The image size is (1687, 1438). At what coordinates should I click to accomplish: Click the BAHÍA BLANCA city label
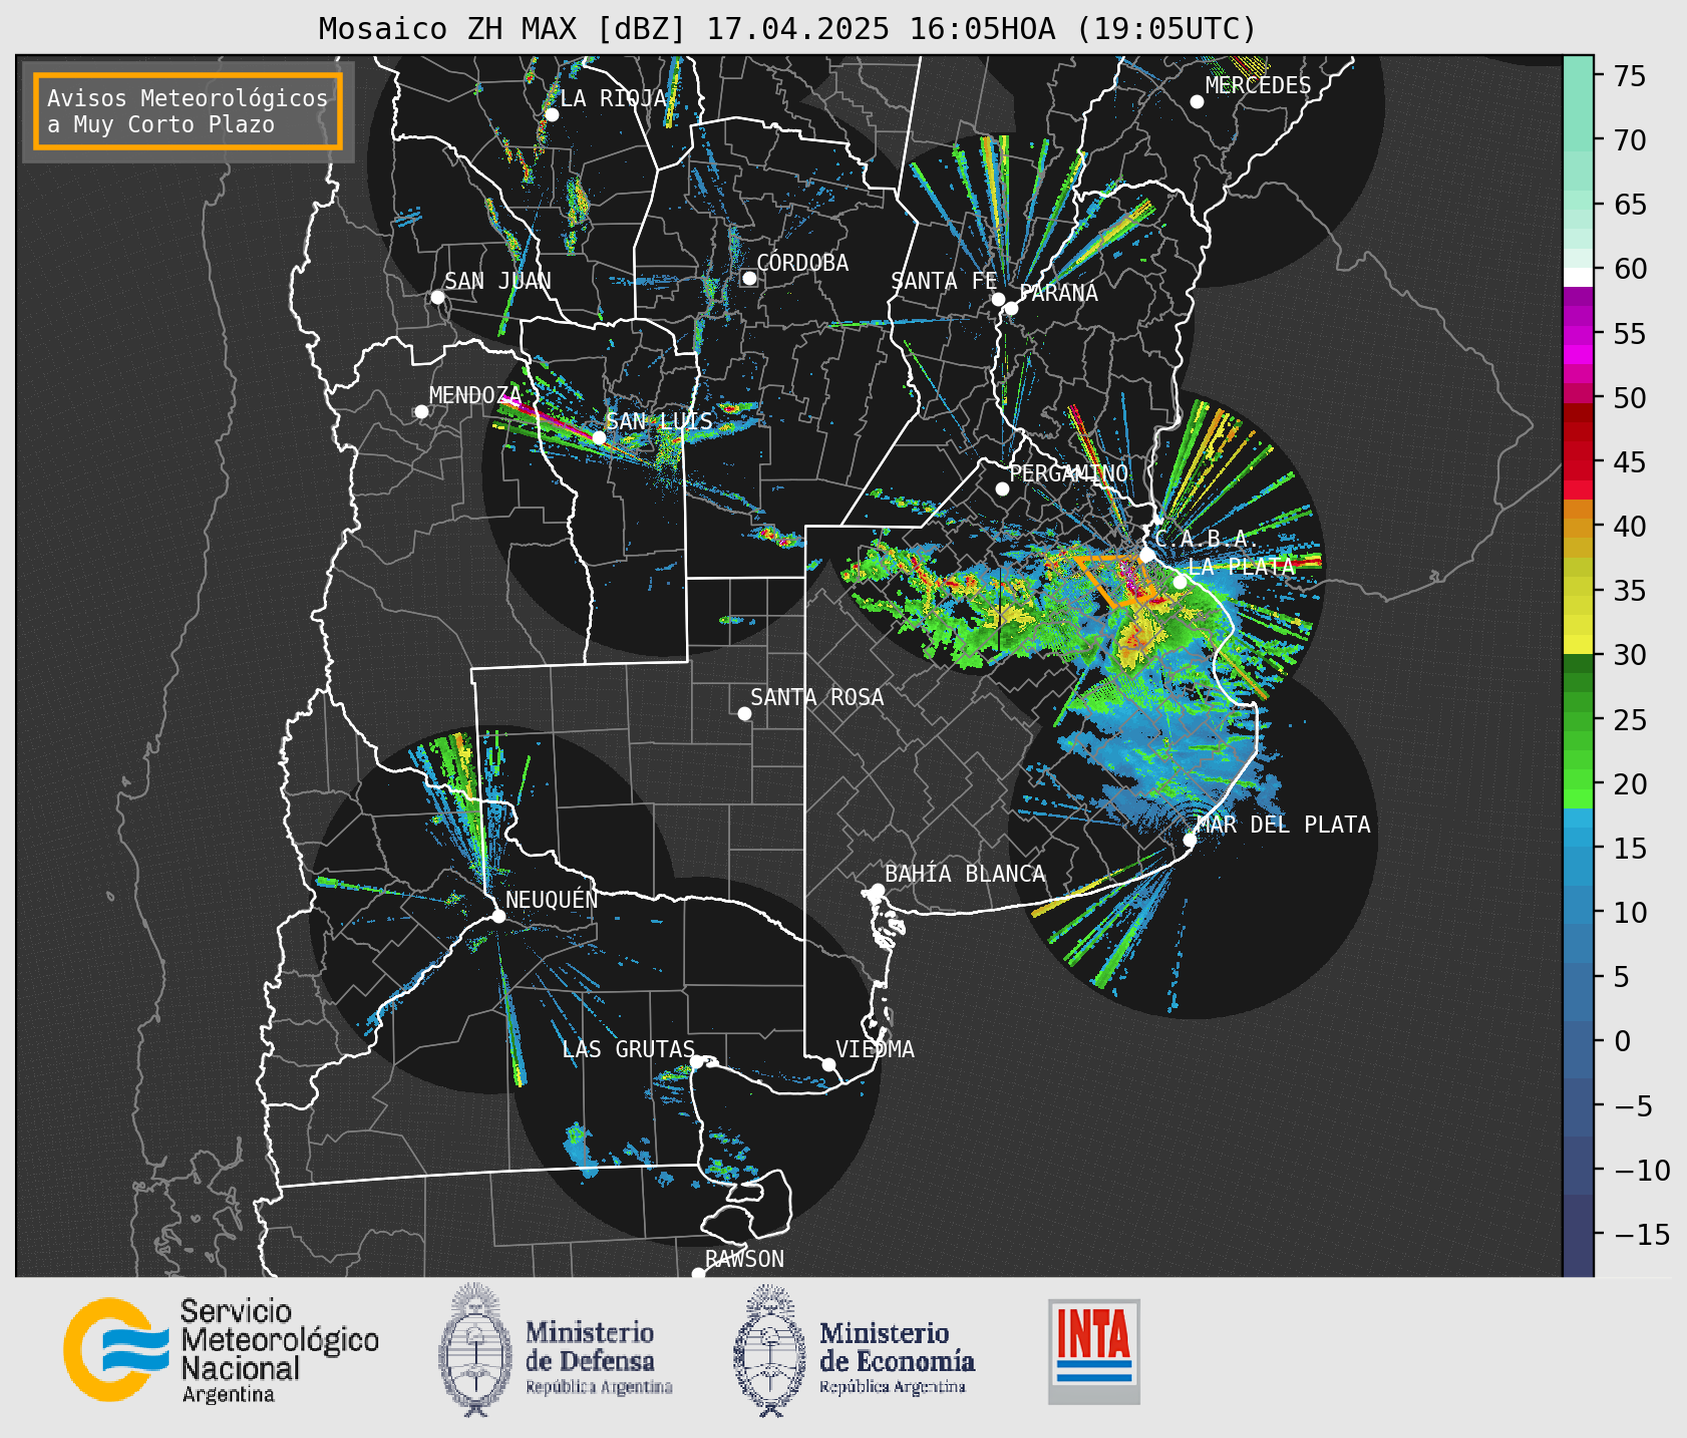965,873
